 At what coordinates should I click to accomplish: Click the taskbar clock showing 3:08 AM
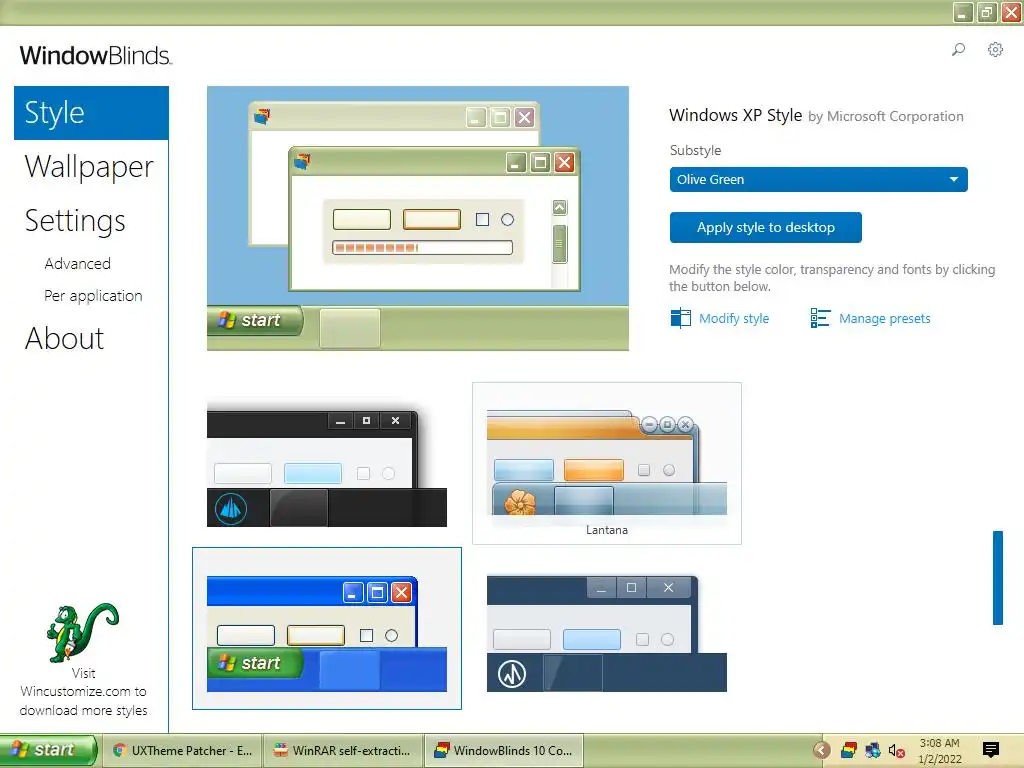940,751
